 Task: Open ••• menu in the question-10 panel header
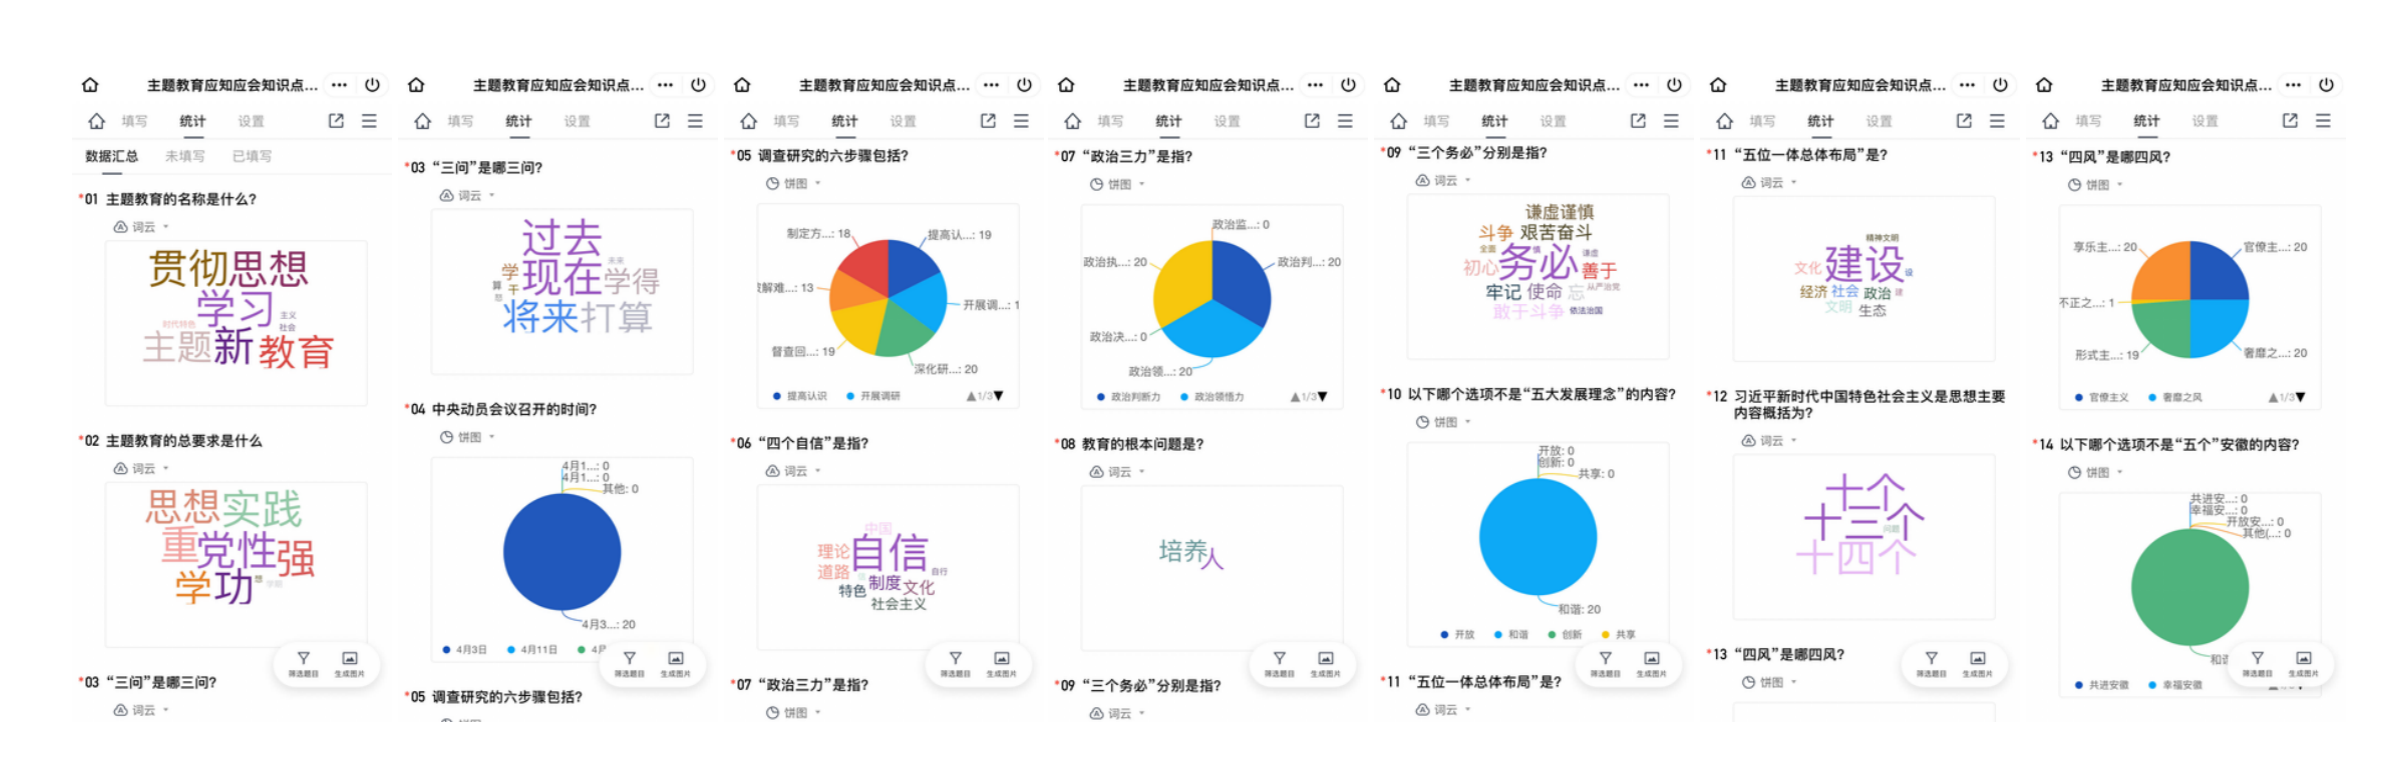tap(1641, 85)
